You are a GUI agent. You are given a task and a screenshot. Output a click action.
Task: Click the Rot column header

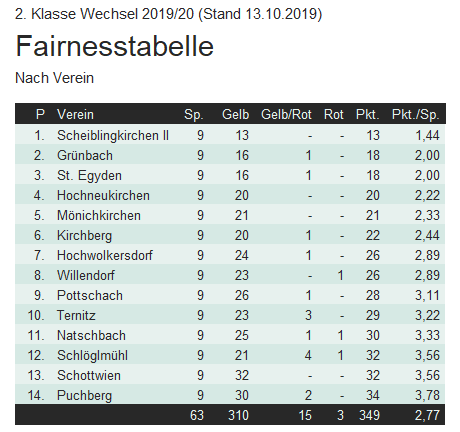pos(334,114)
